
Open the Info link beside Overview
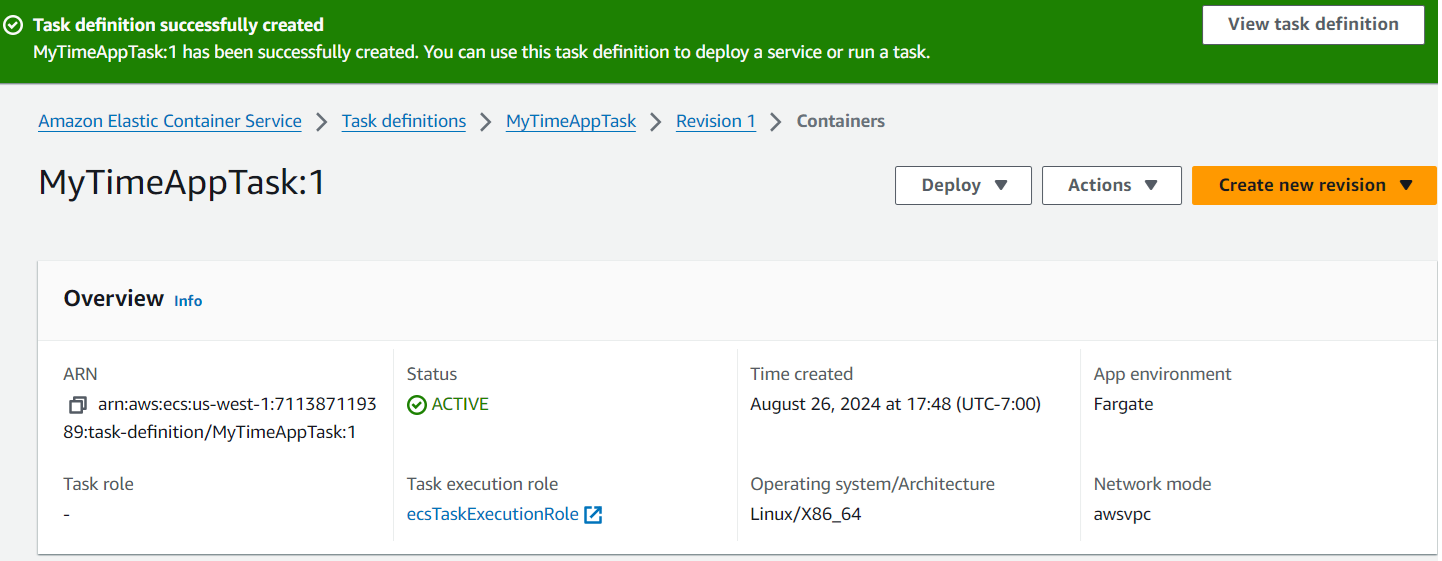coord(188,300)
